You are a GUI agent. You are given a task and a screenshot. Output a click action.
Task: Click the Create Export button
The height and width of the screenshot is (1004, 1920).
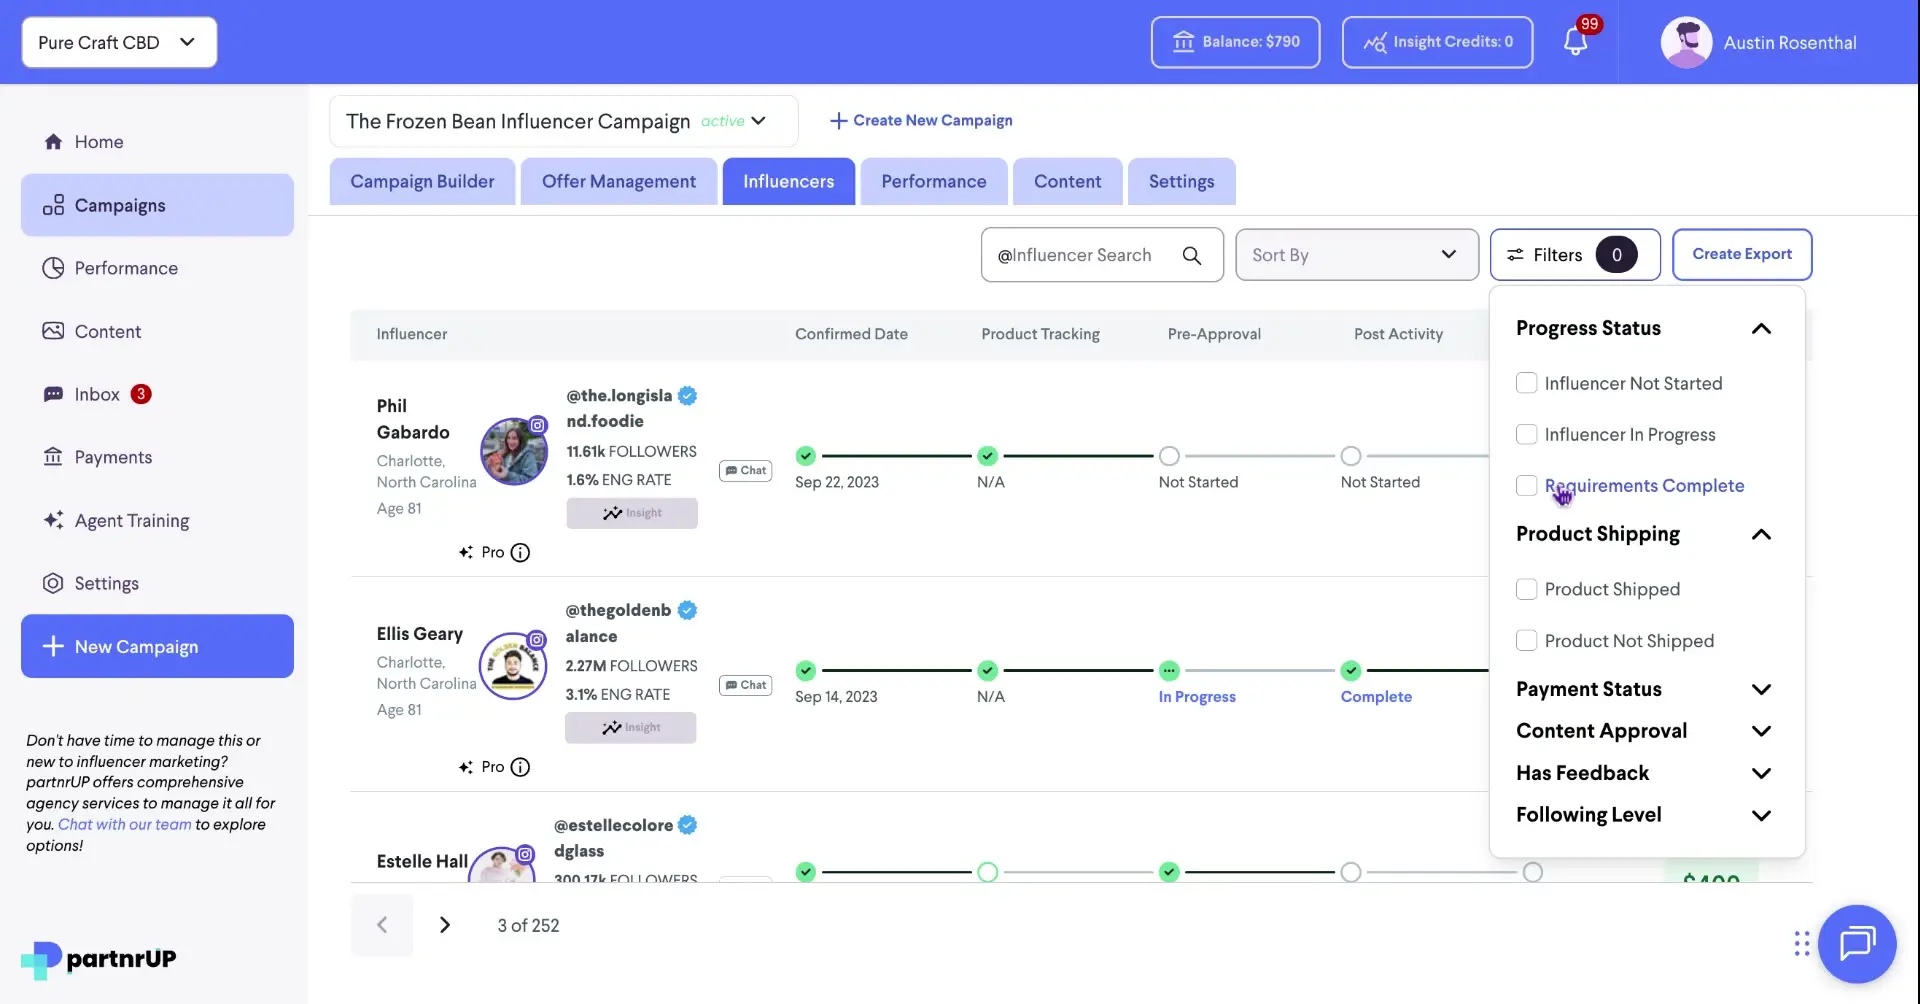(1741, 254)
